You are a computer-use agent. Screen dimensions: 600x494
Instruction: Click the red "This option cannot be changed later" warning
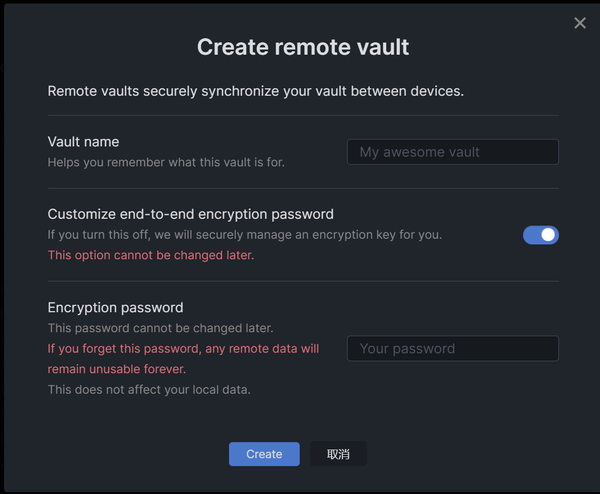[x=151, y=255]
